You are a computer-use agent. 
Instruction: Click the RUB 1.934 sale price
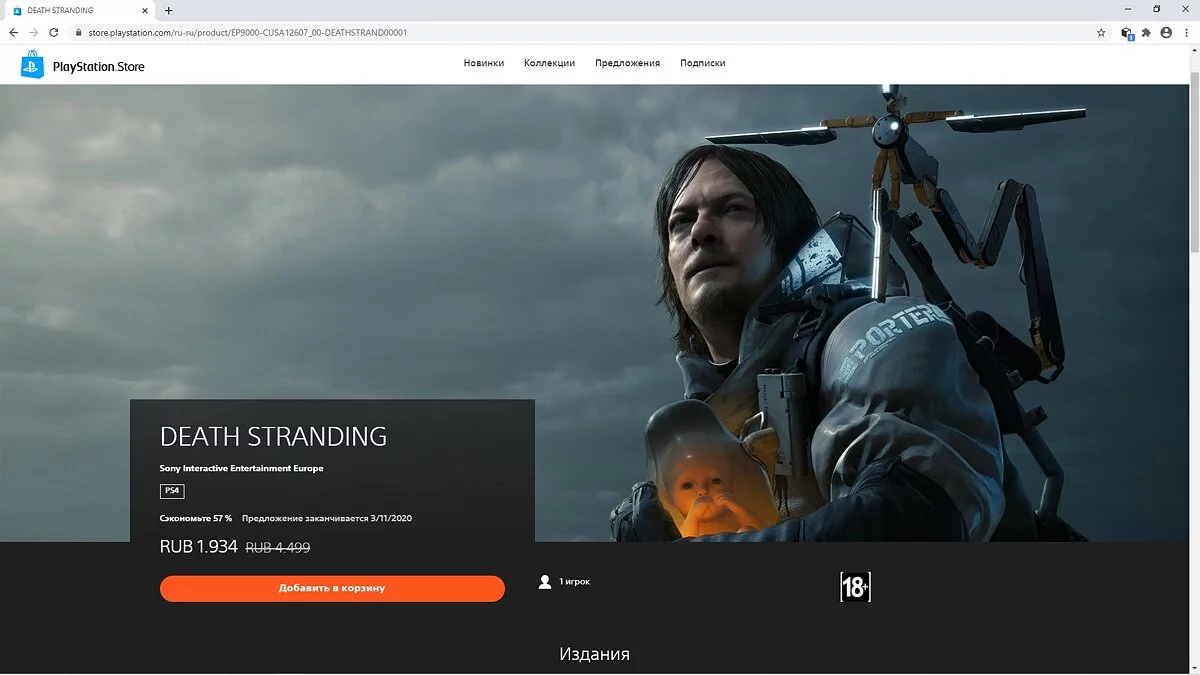tap(199, 547)
